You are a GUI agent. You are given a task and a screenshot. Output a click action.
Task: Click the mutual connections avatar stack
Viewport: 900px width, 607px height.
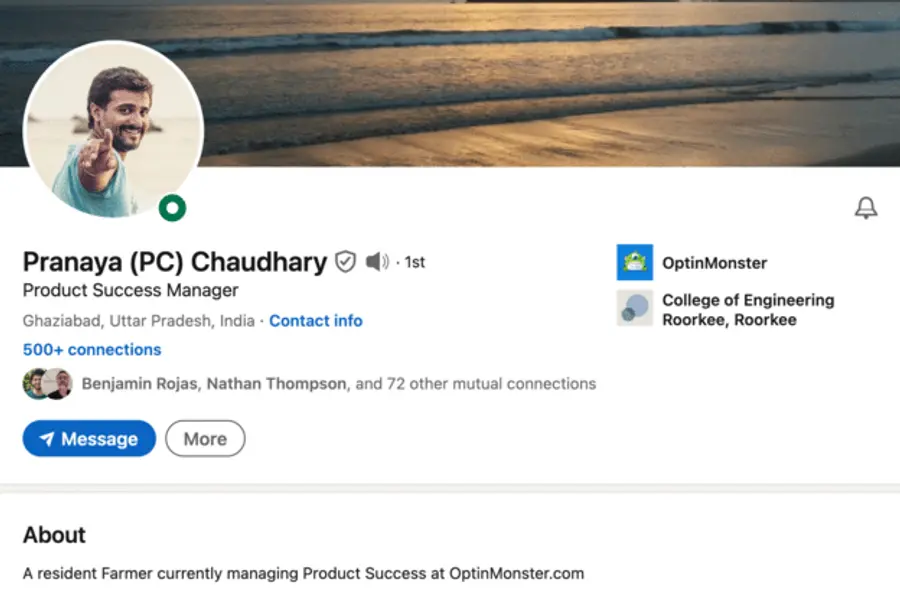[x=48, y=383]
